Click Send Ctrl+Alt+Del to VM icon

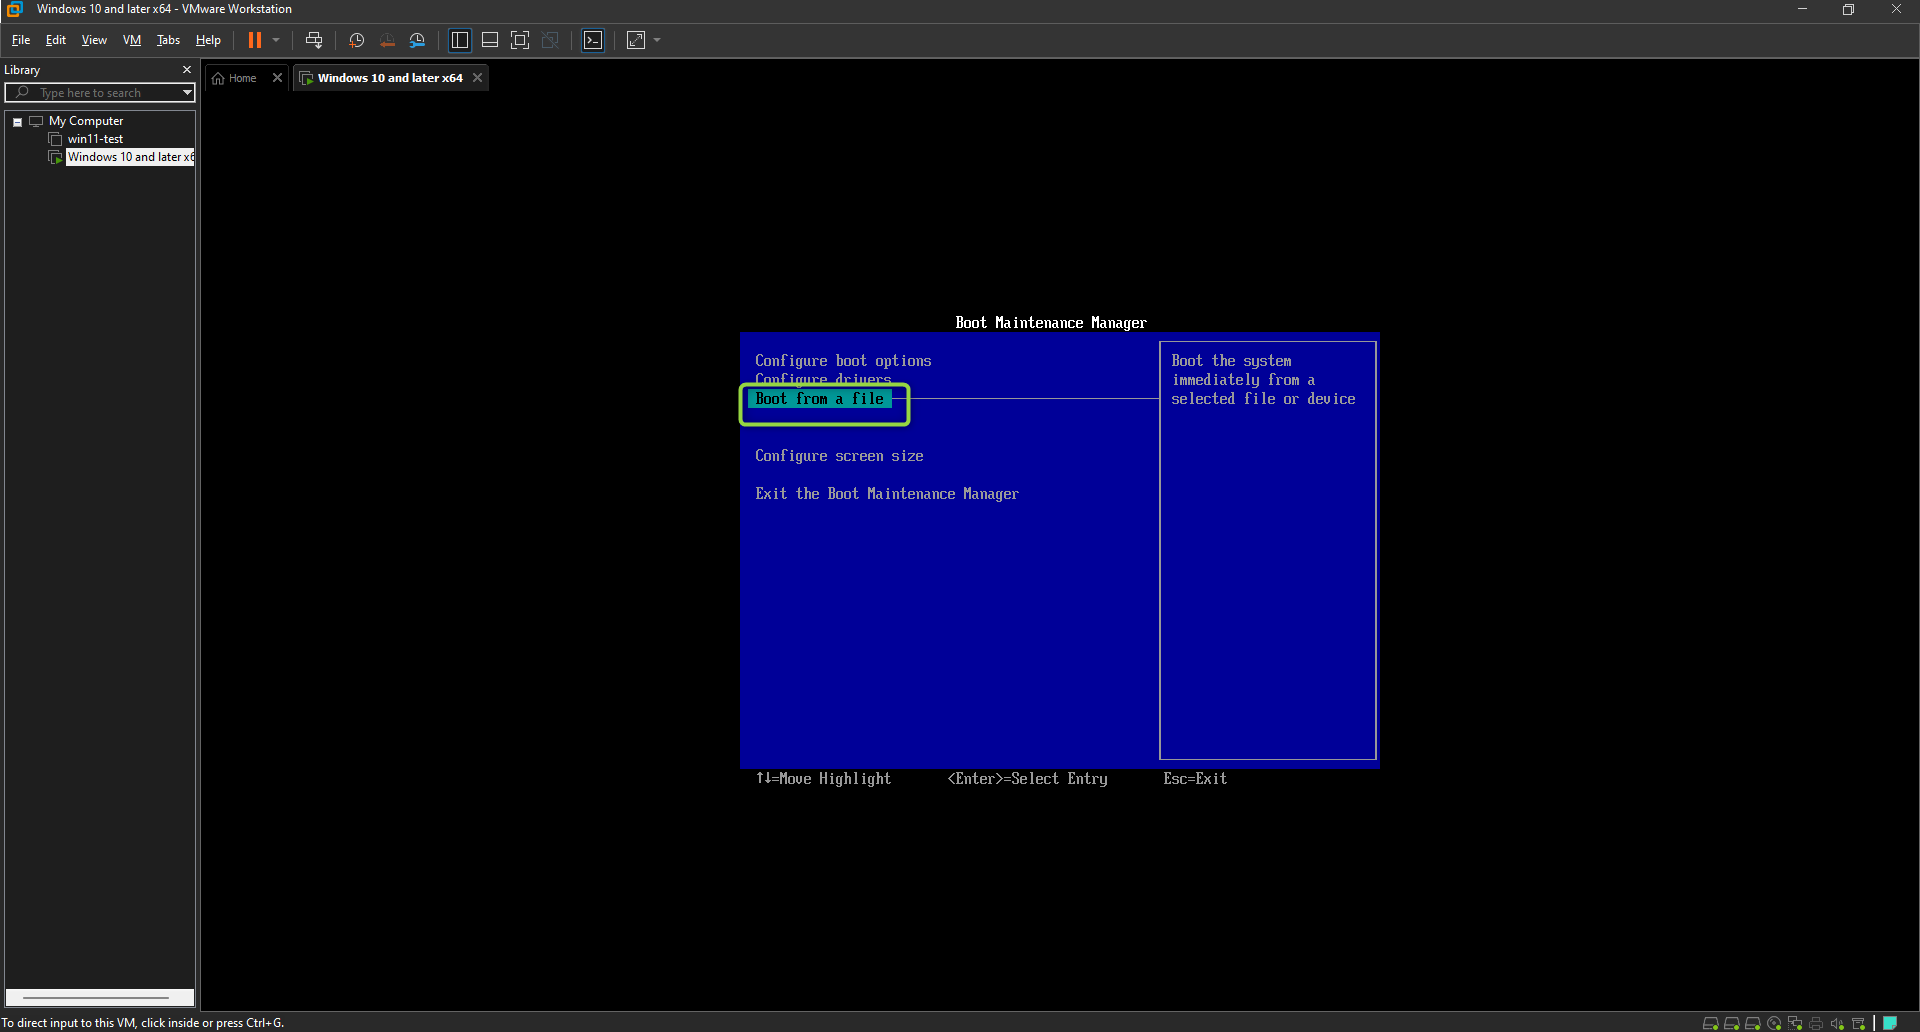pos(314,40)
